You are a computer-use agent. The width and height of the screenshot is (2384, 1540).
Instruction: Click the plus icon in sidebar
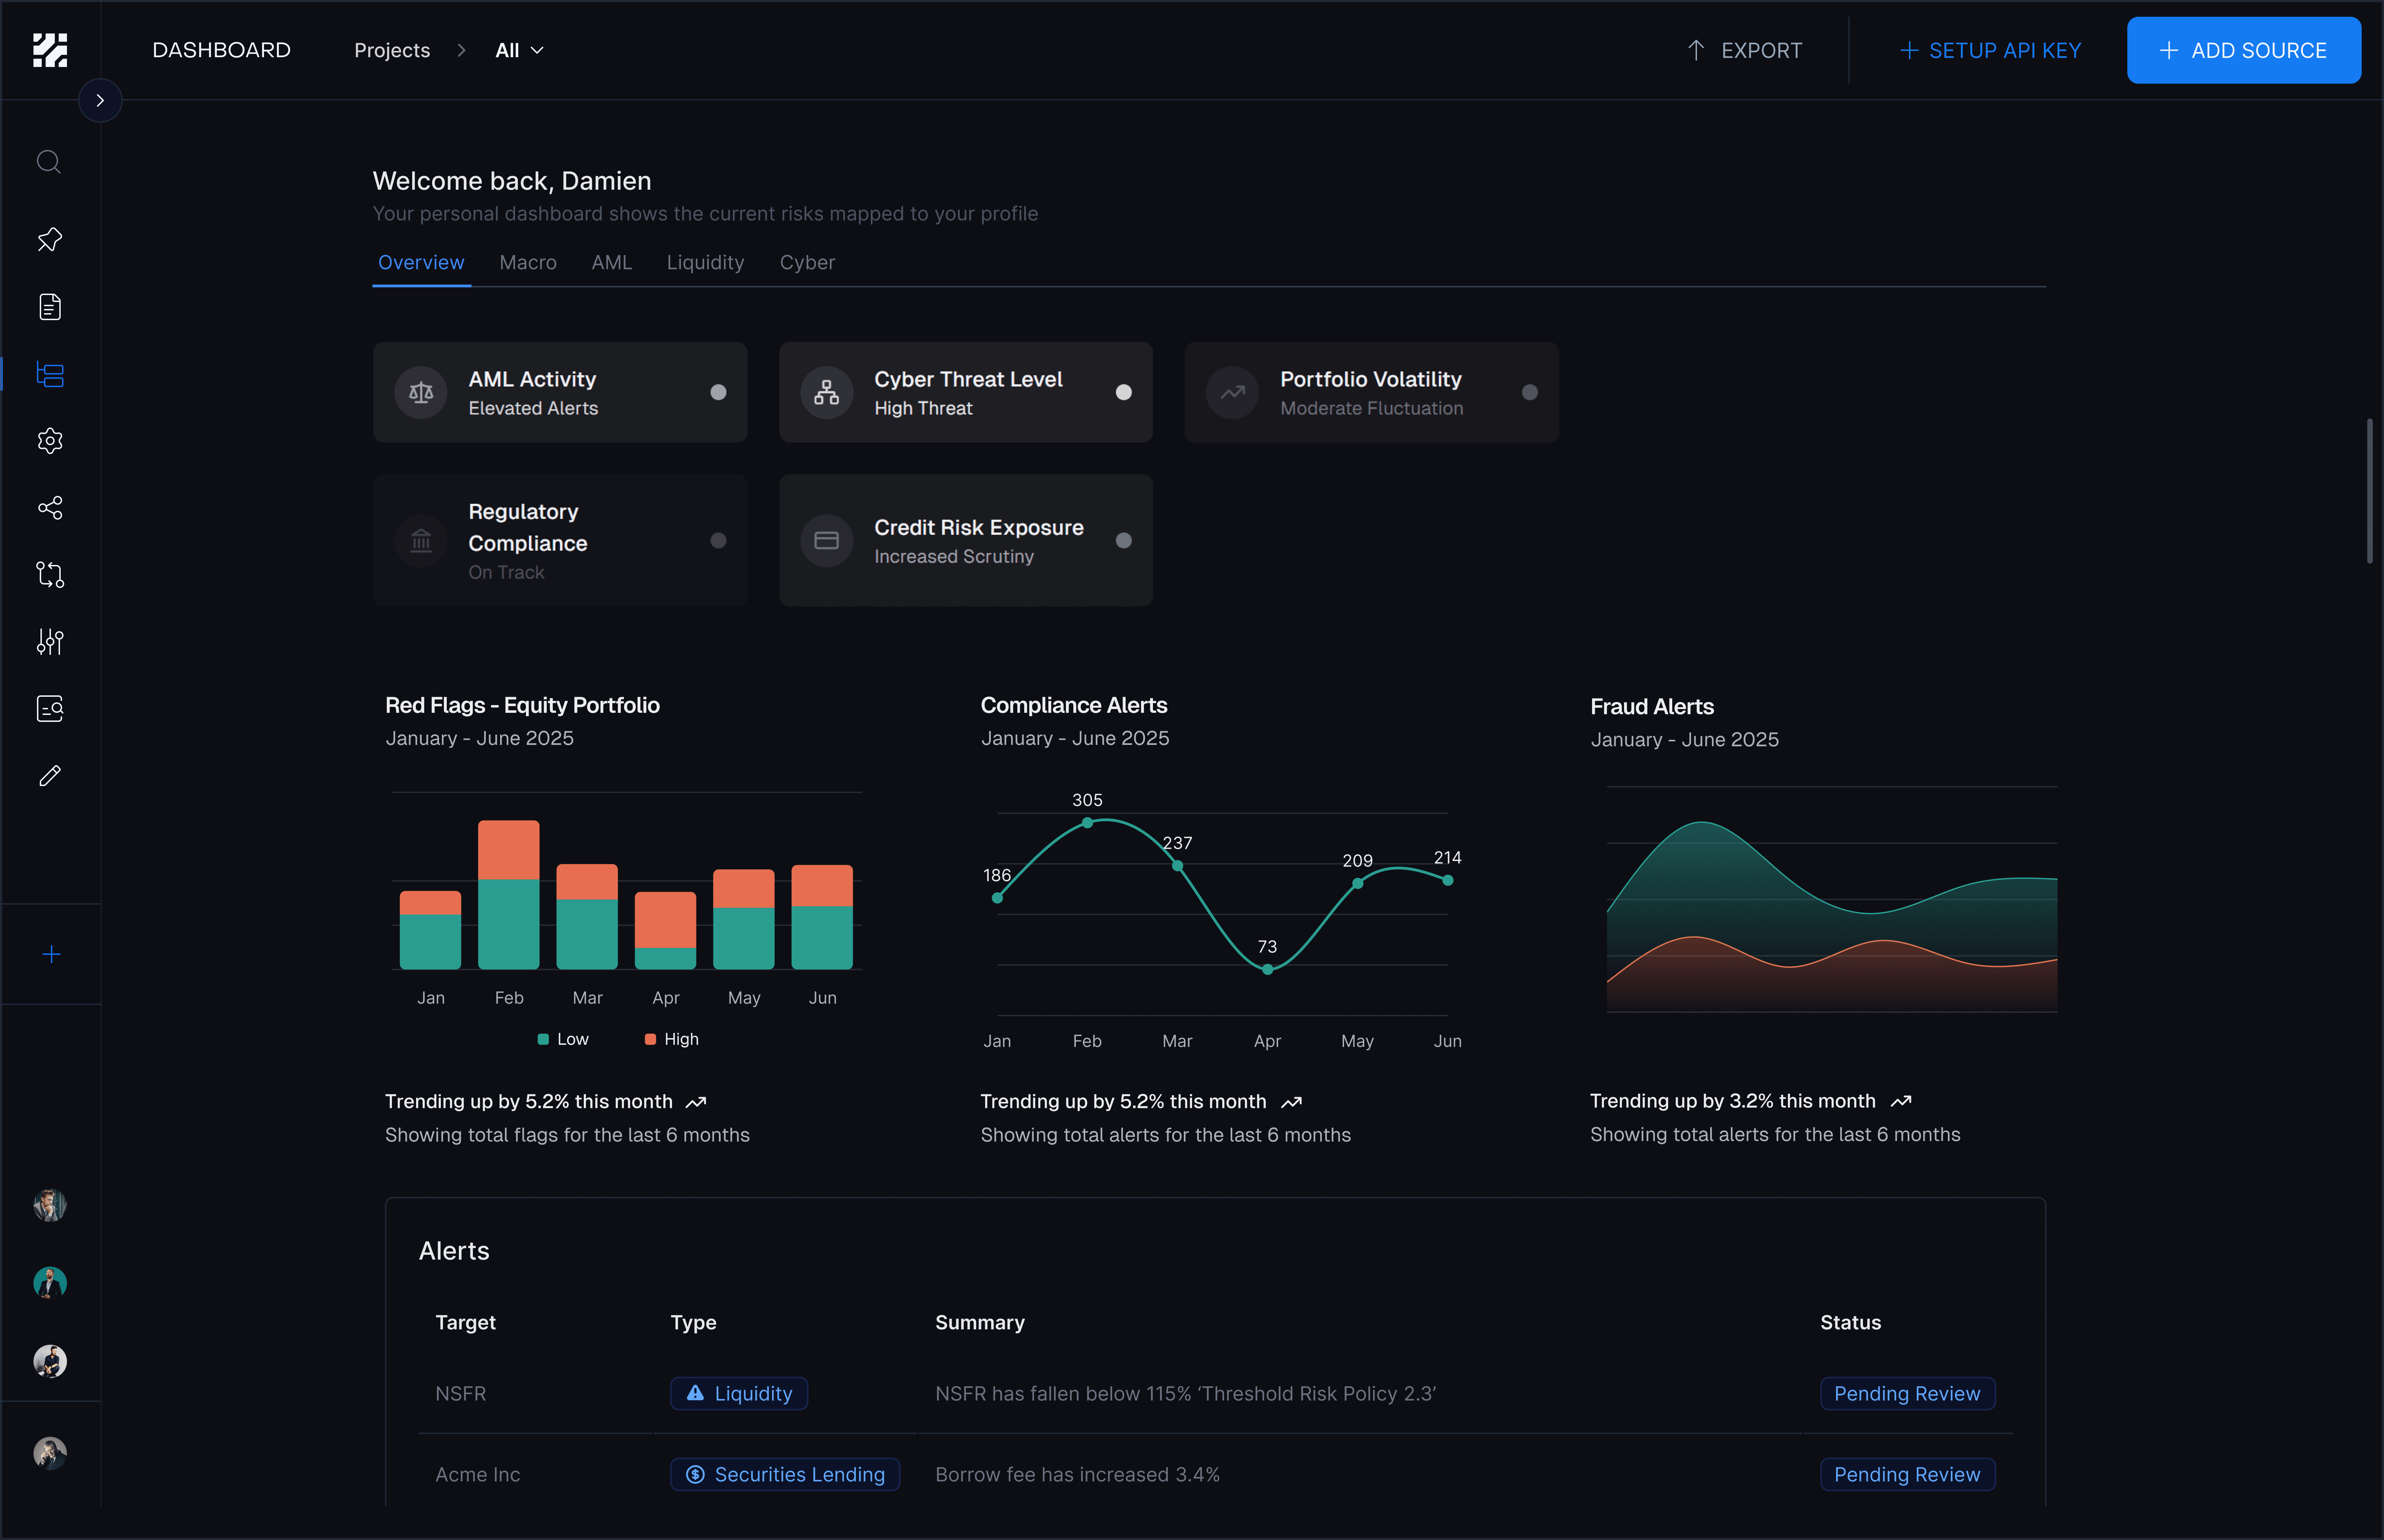point(52,955)
